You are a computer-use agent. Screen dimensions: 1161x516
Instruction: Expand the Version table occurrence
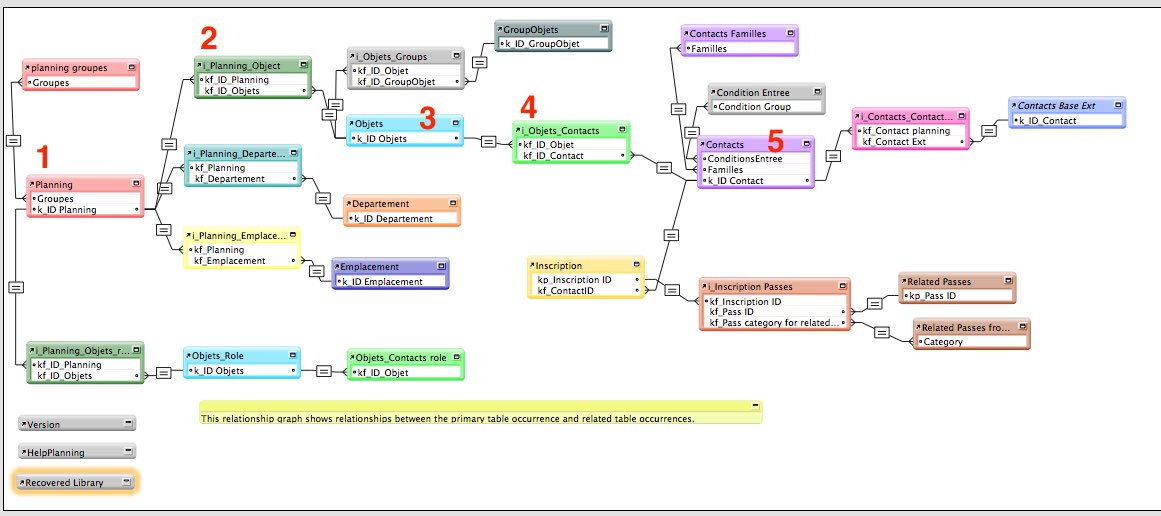pyautogui.click(x=128, y=423)
